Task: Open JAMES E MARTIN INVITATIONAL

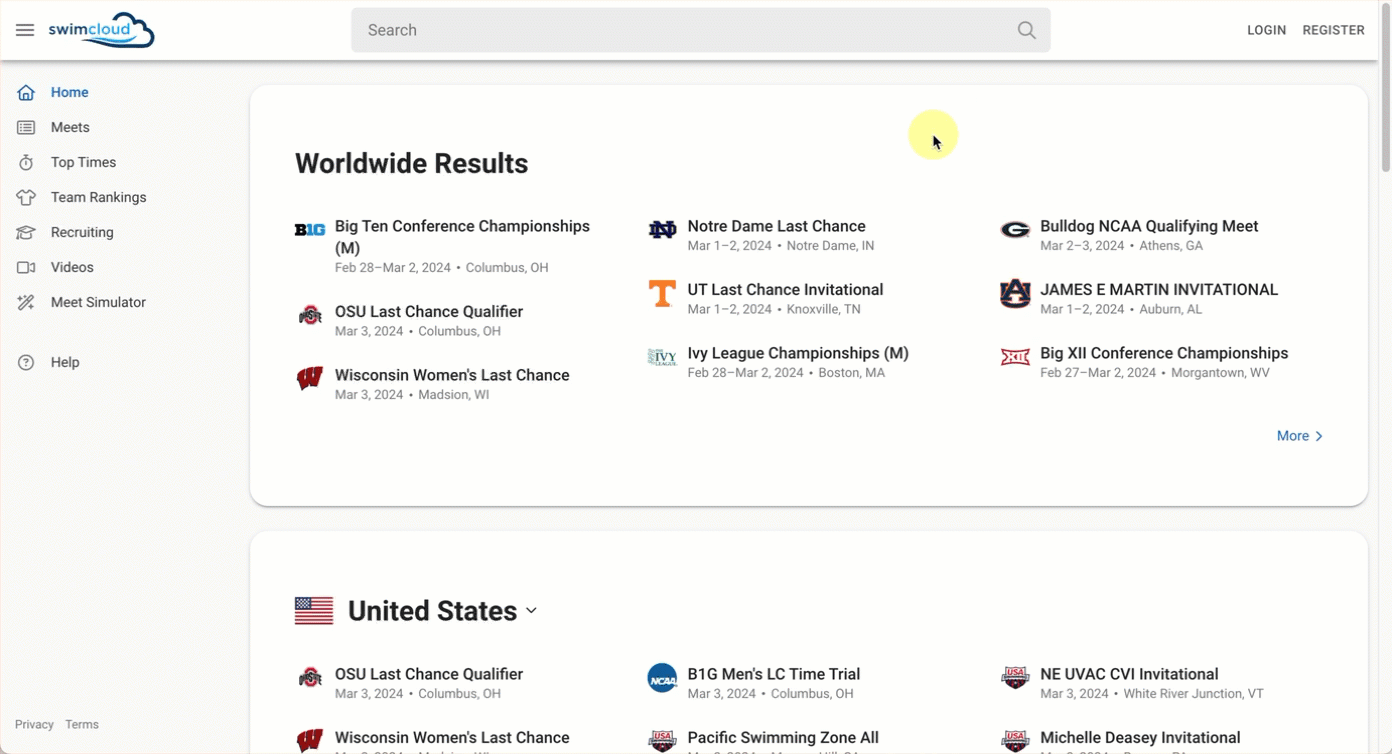Action: 1159,290
